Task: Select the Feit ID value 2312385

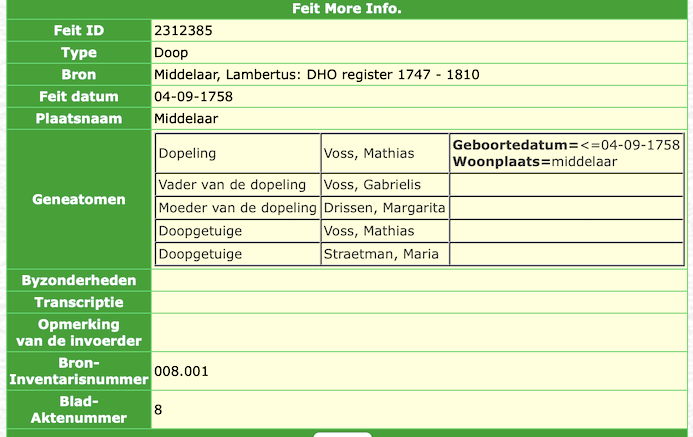Action: (x=183, y=31)
